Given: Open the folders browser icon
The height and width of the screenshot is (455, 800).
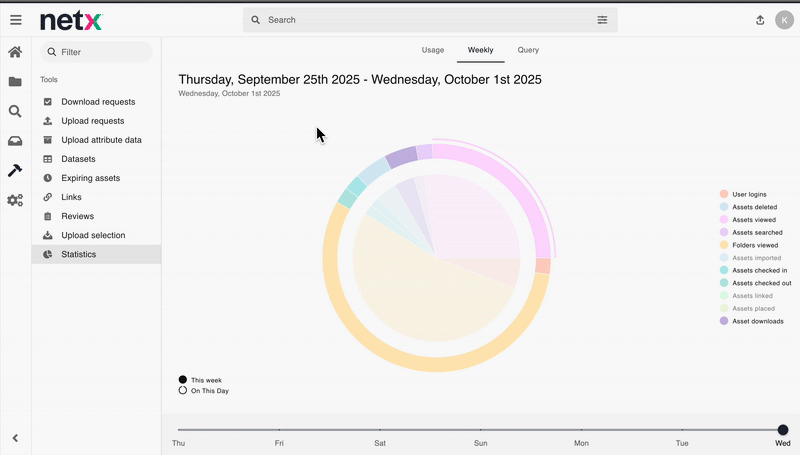Looking at the screenshot, I should 15,82.
